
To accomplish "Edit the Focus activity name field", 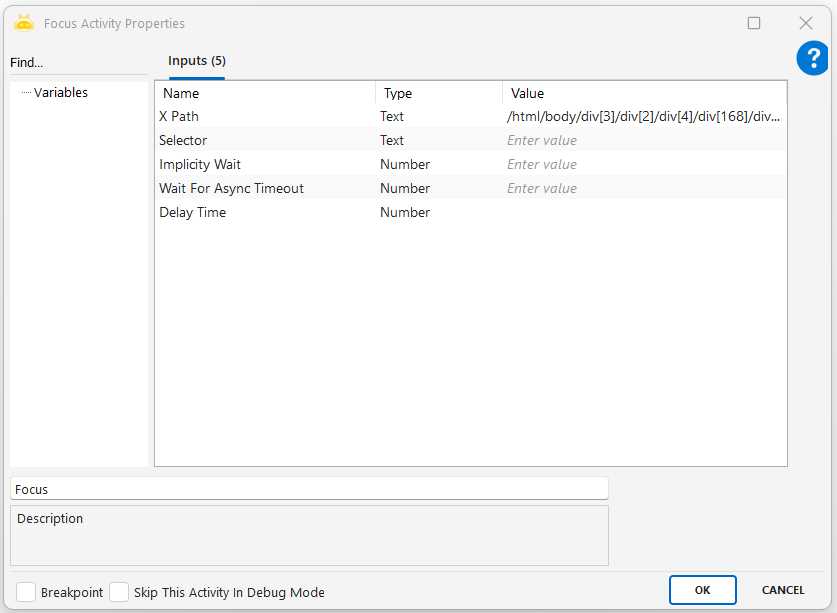I will (308, 489).
